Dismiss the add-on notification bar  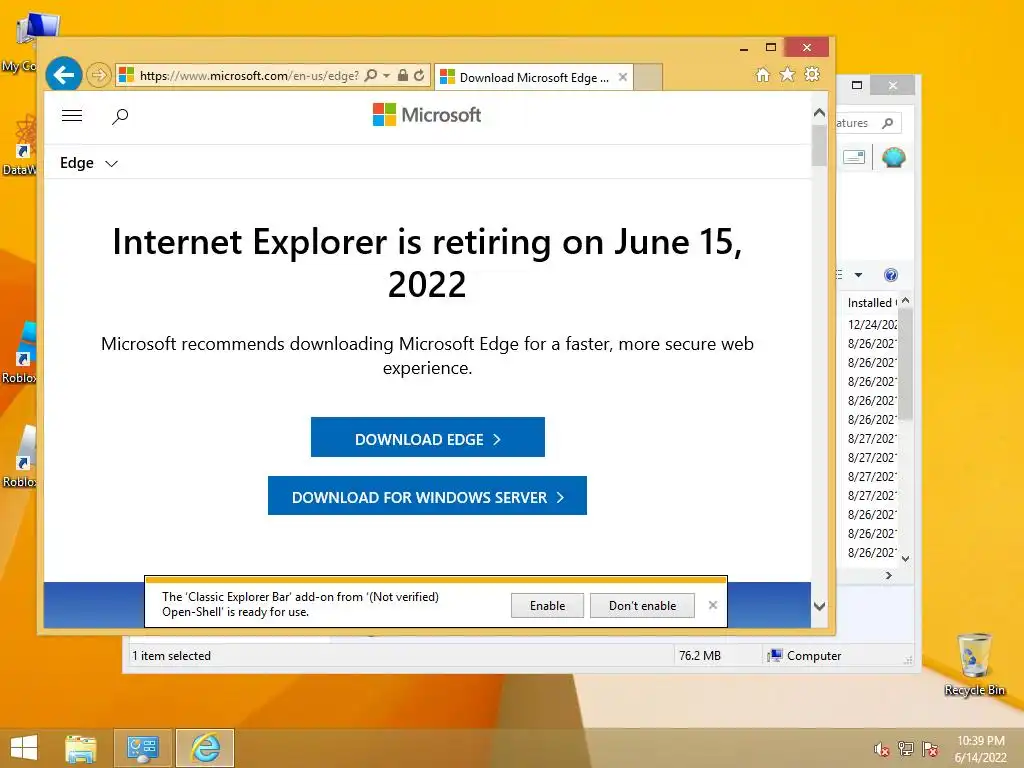(713, 605)
